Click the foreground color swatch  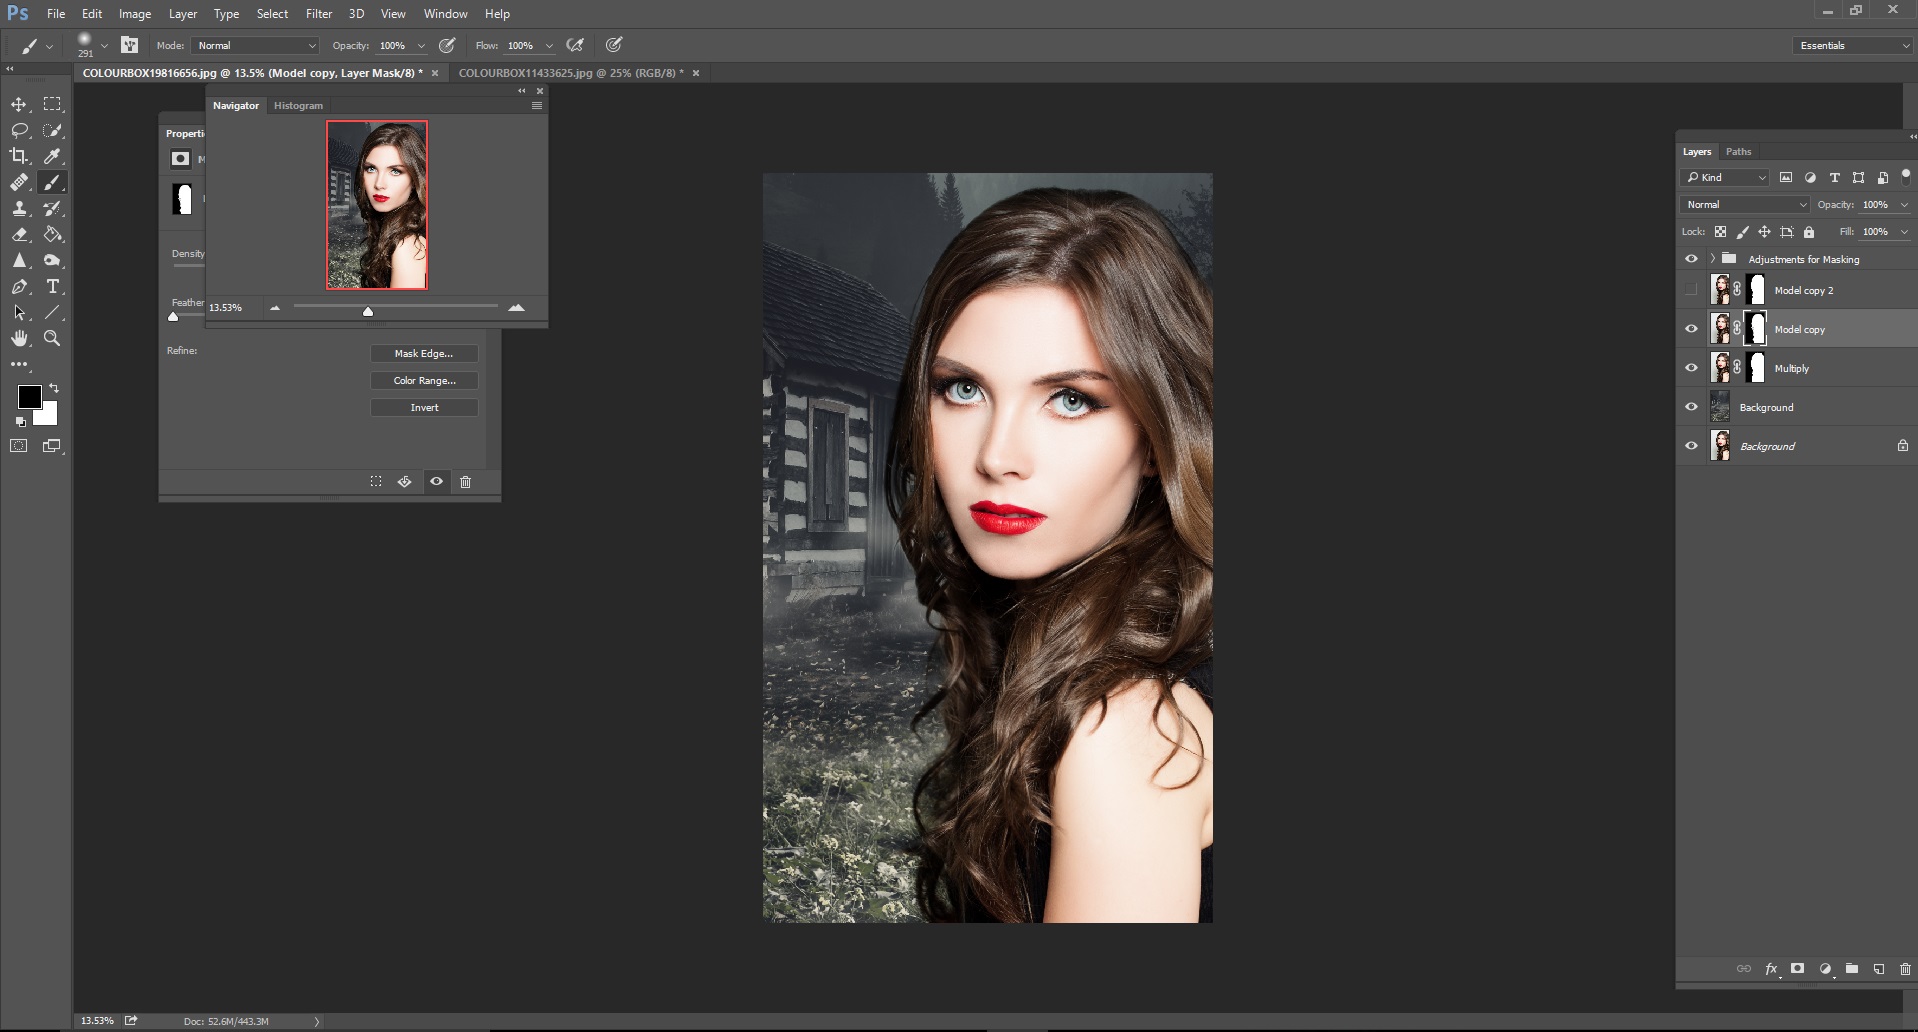[x=28, y=396]
